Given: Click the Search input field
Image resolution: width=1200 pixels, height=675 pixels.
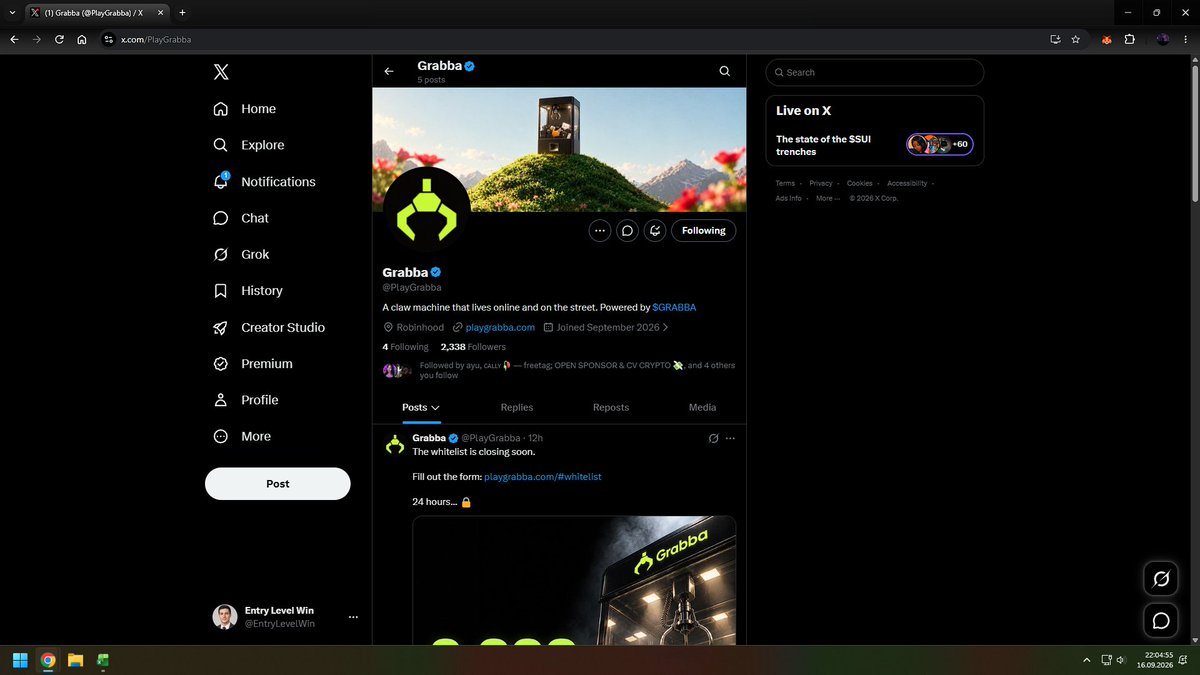Looking at the screenshot, I should click(x=875, y=72).
